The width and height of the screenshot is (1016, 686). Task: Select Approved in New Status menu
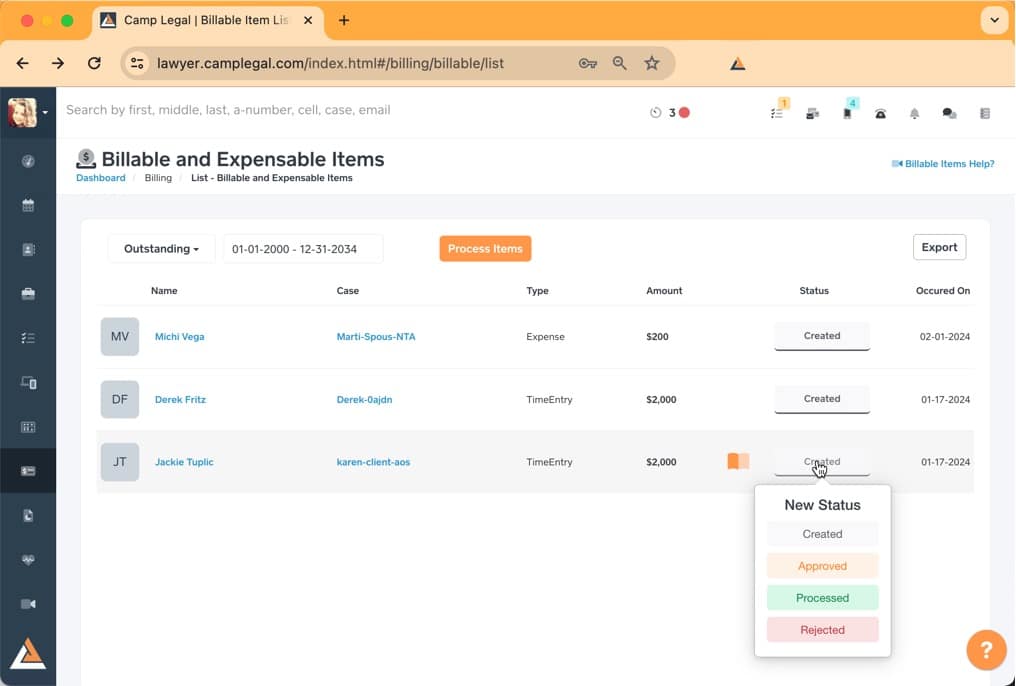point(822,566)
